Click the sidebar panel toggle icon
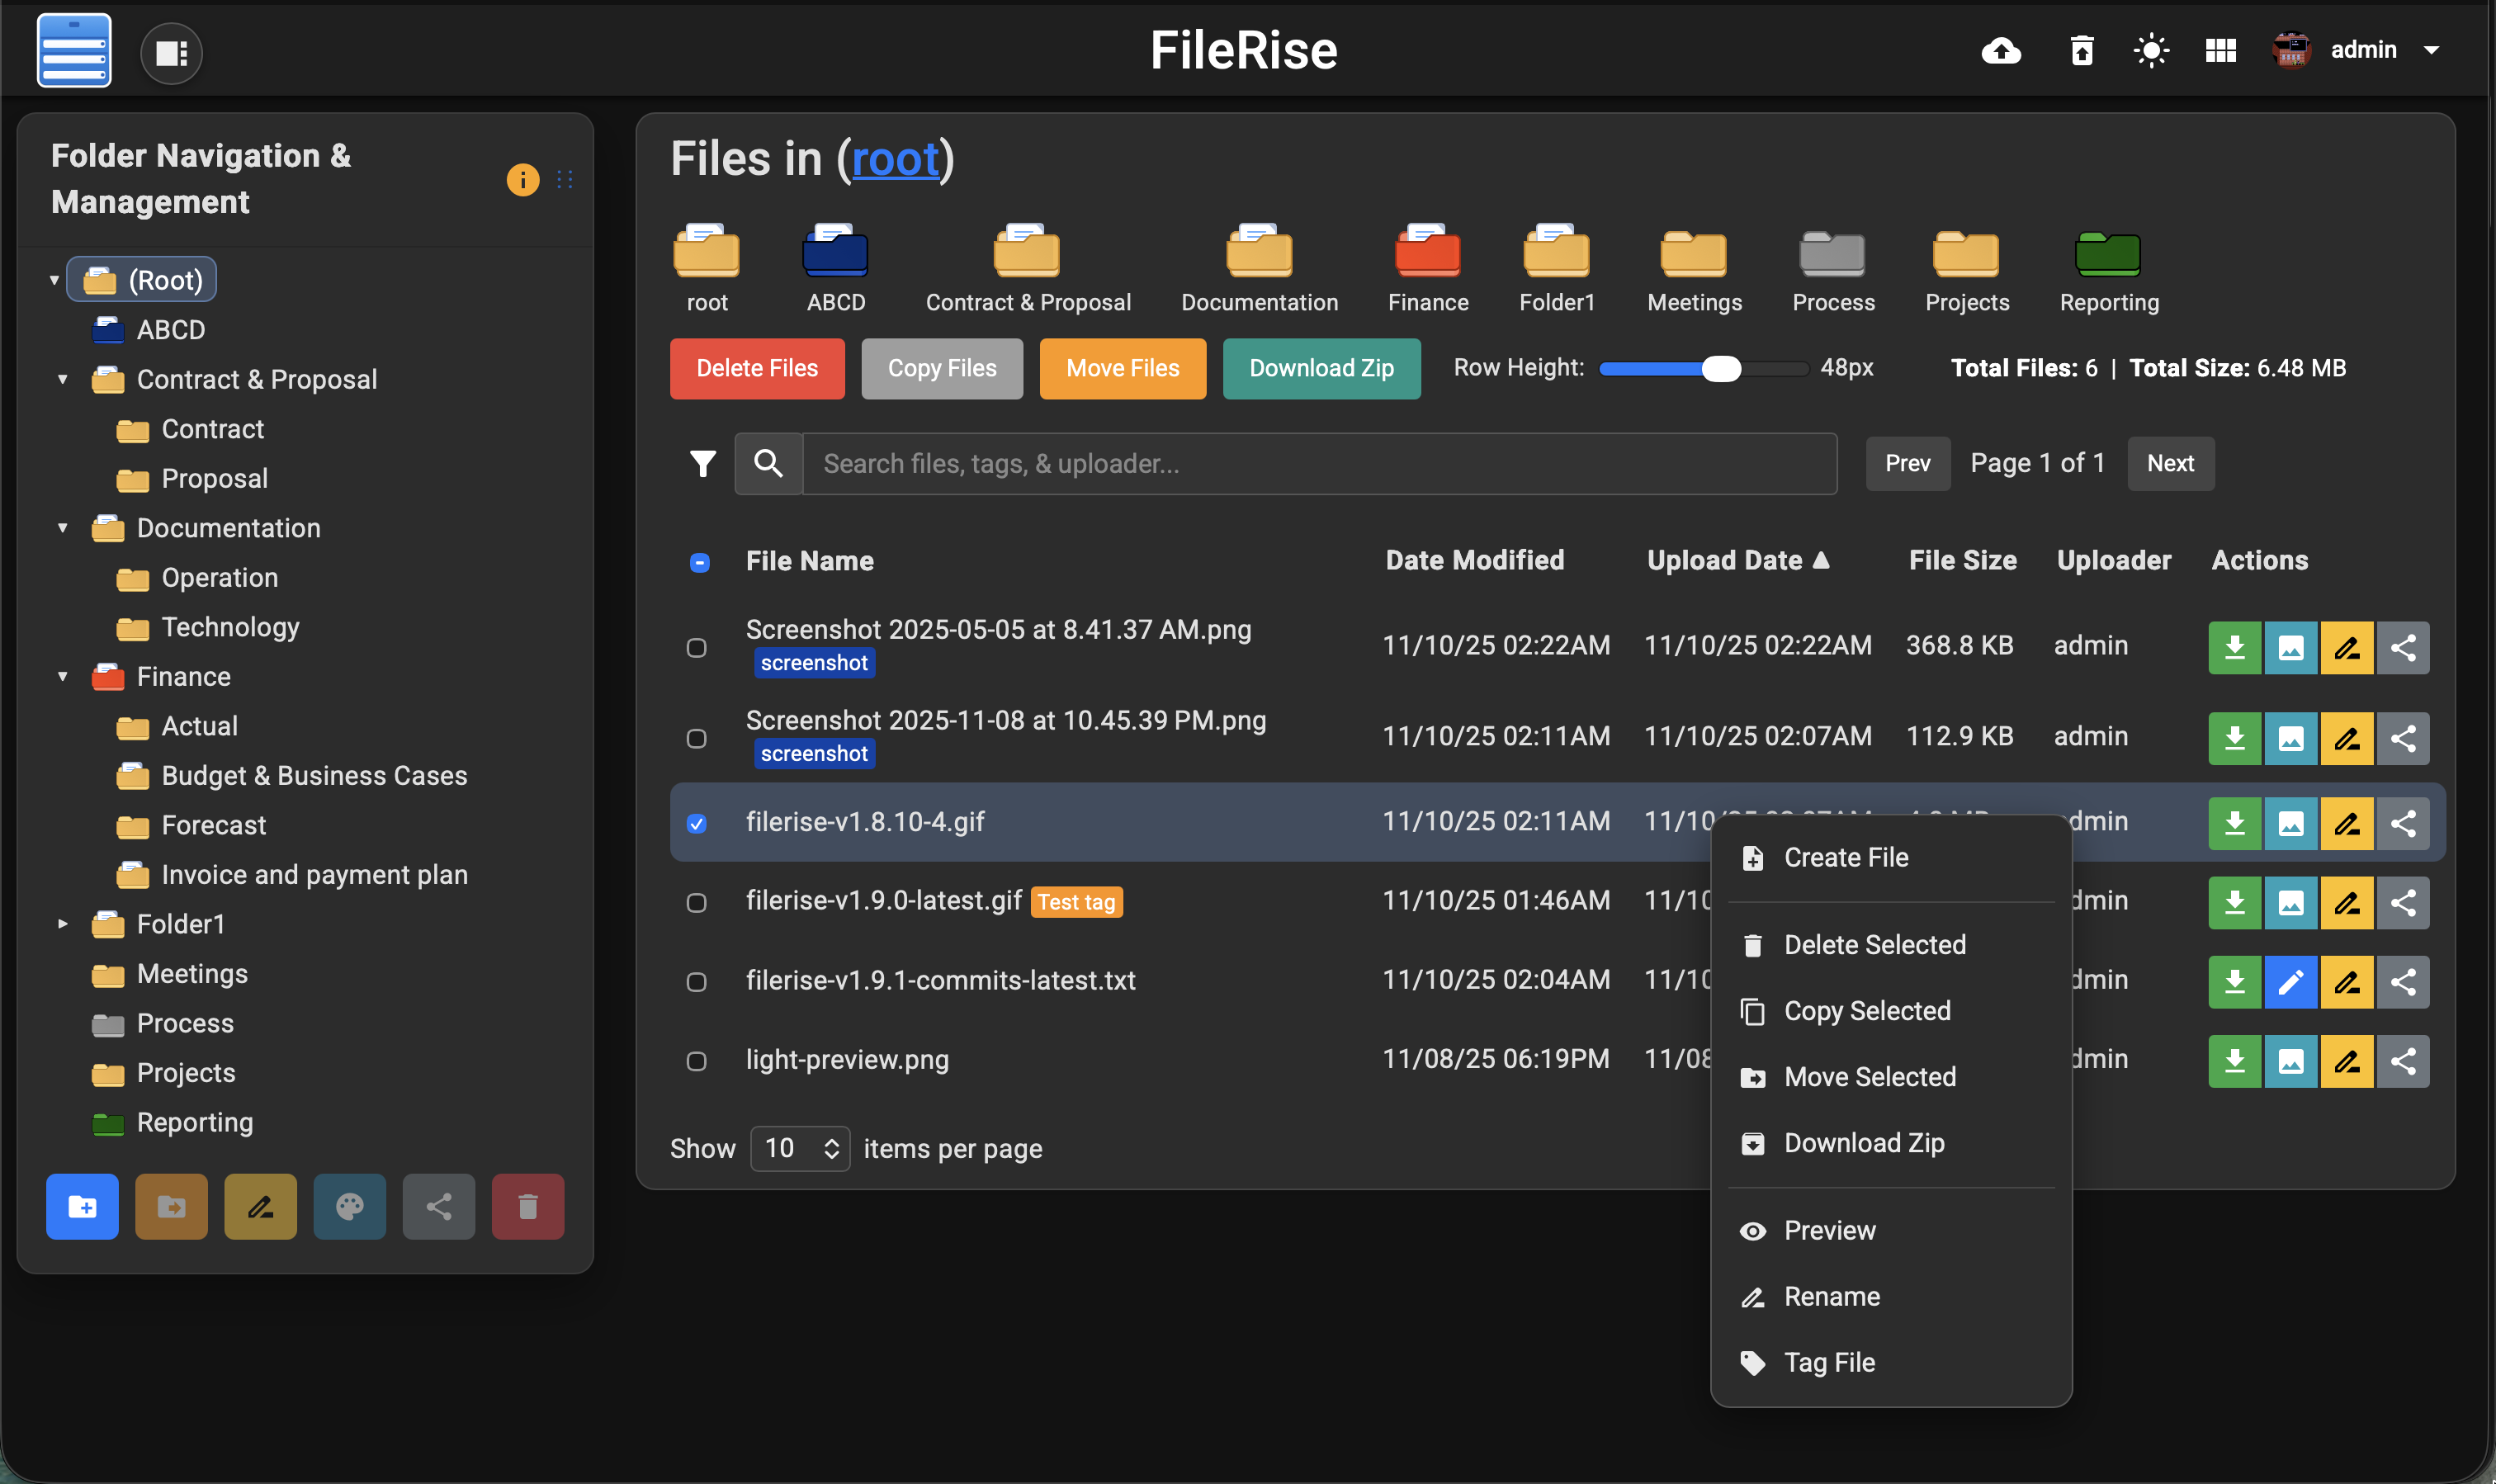This screenshot has height=1484, width=2496. click(171, 53)
